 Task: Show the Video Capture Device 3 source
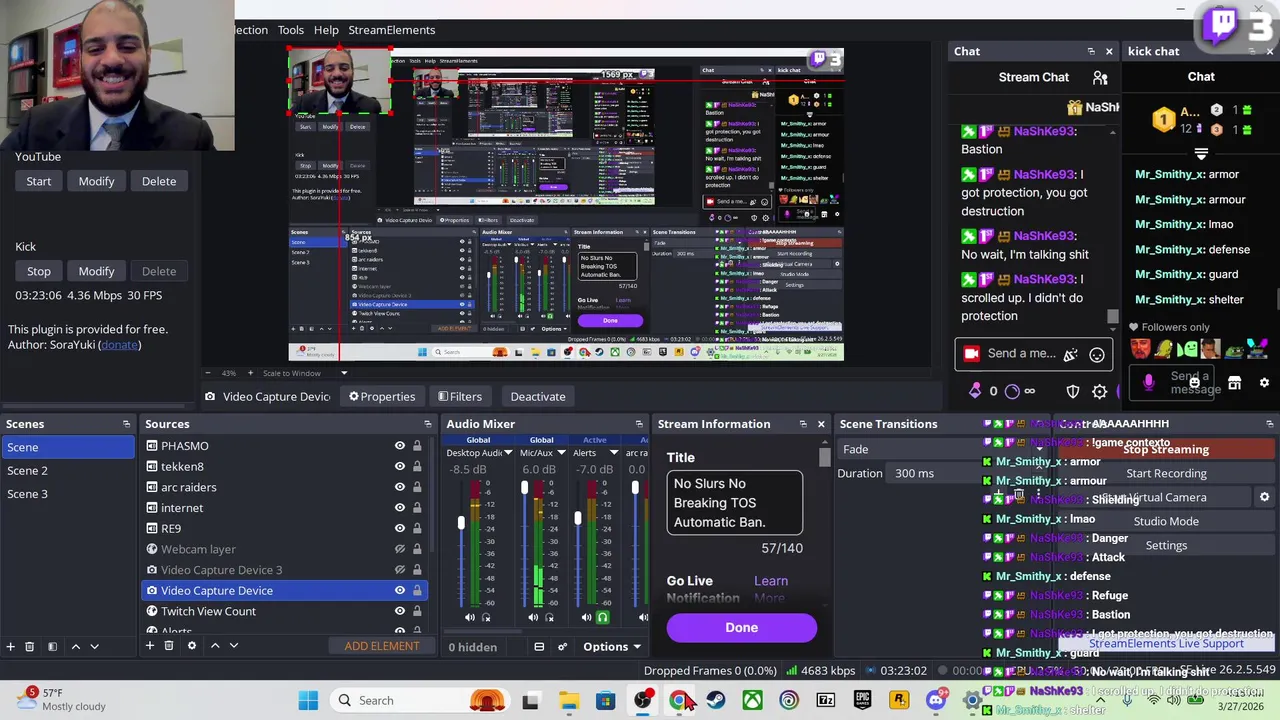point(399,570)
